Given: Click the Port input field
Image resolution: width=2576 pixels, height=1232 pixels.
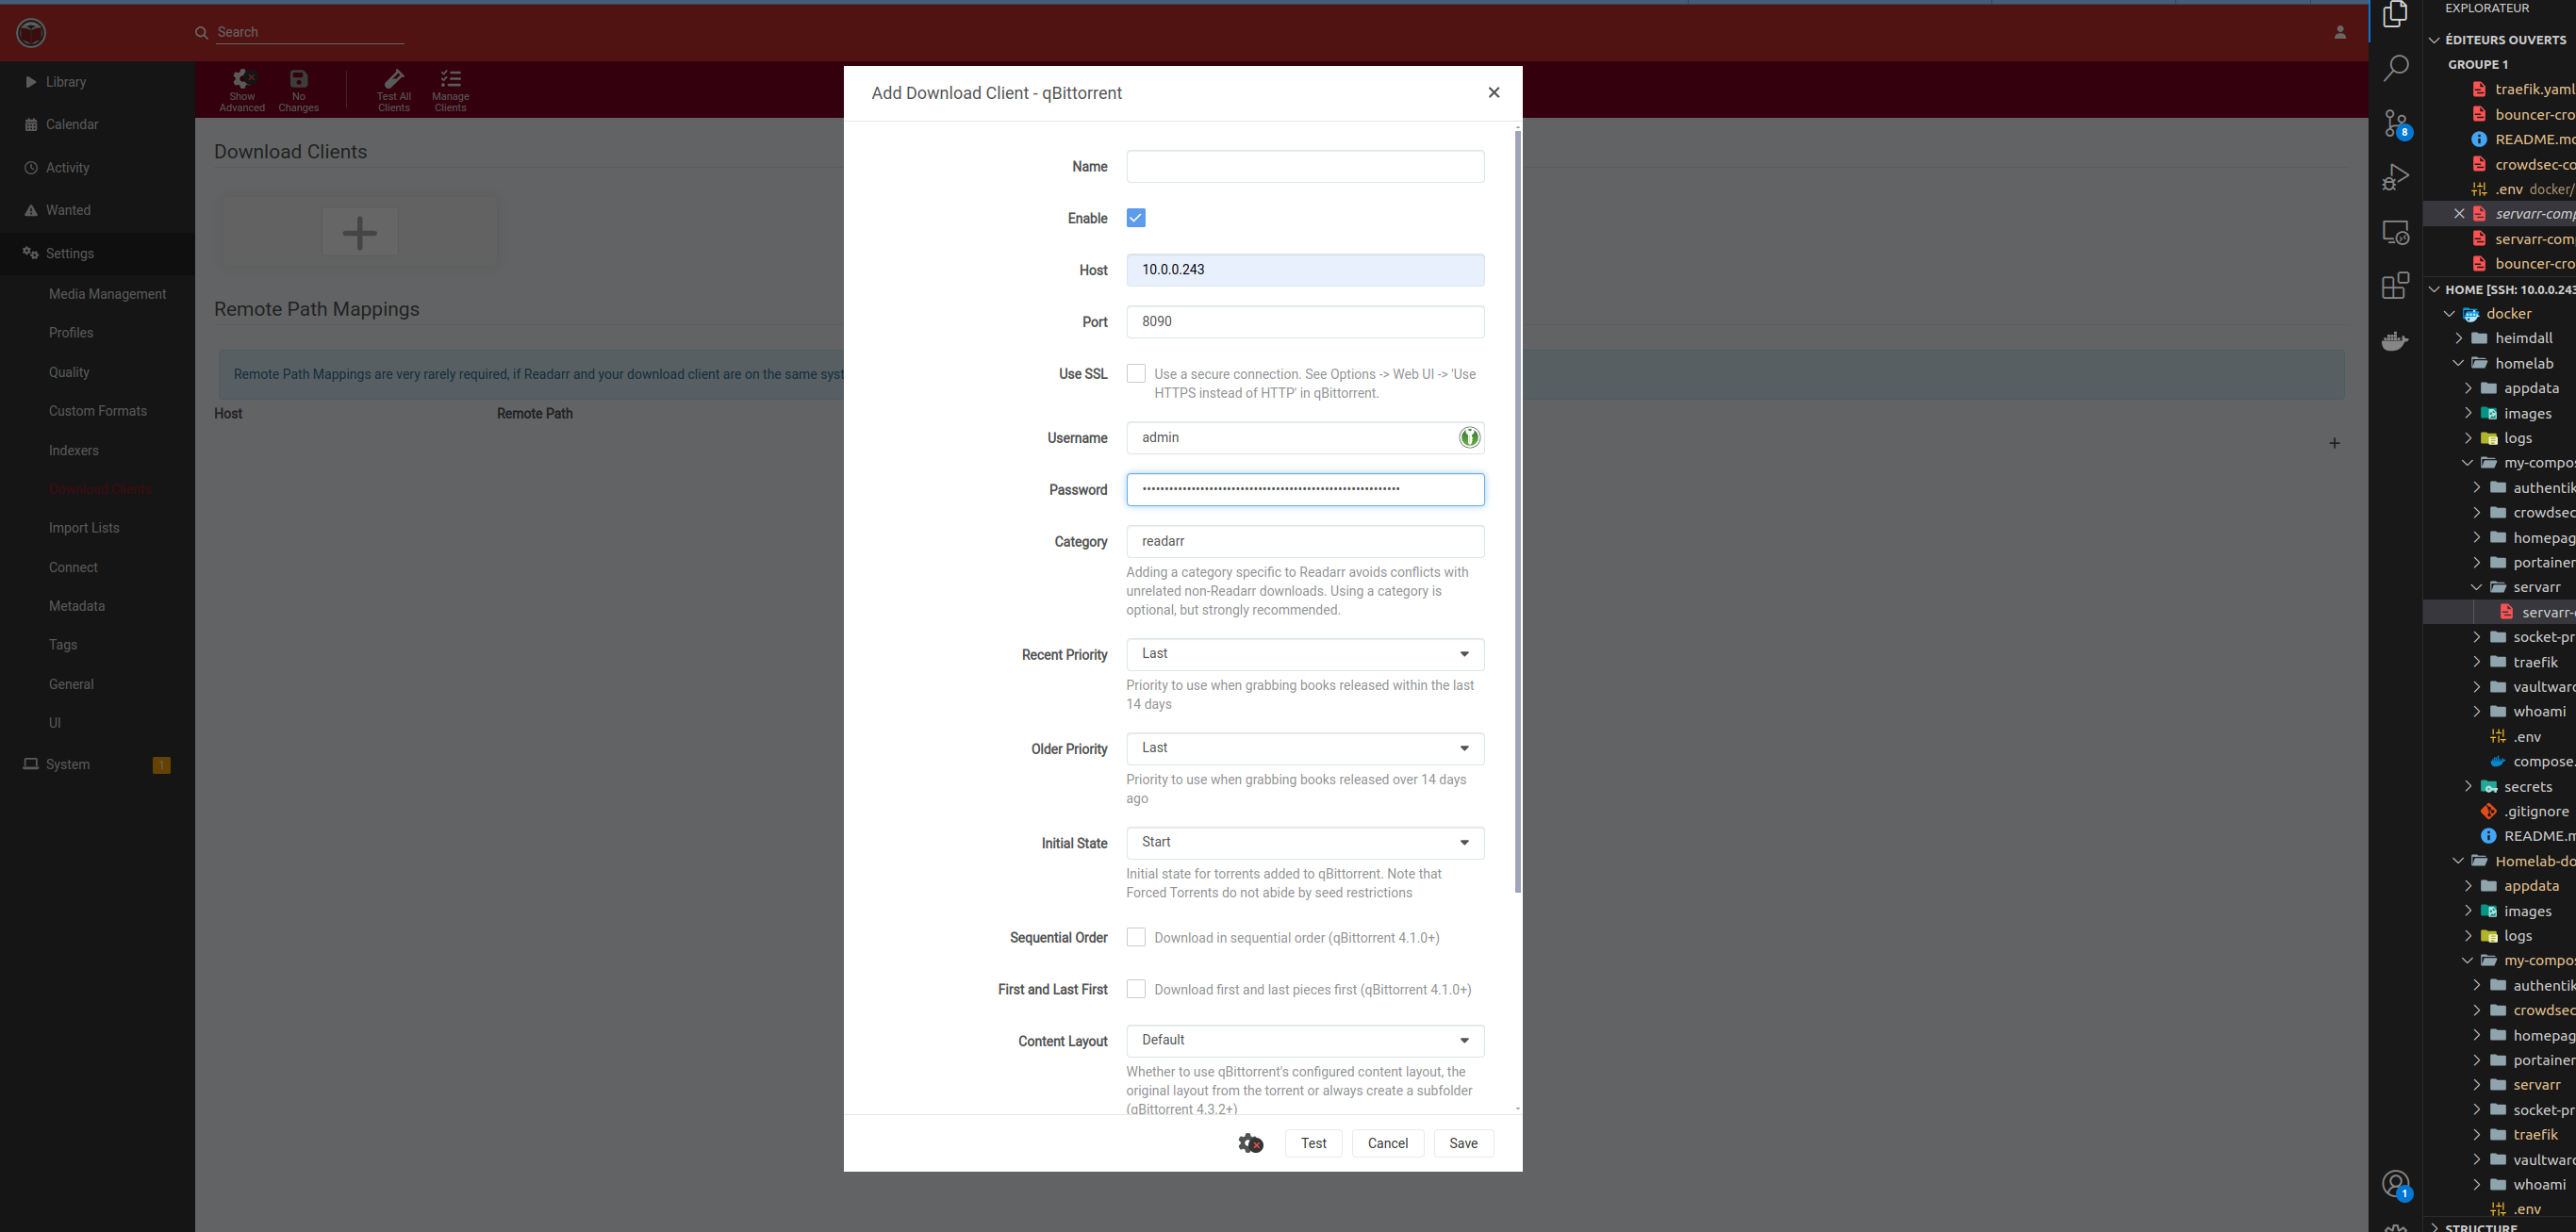Looking at the screenshot, I should 1305,321.
